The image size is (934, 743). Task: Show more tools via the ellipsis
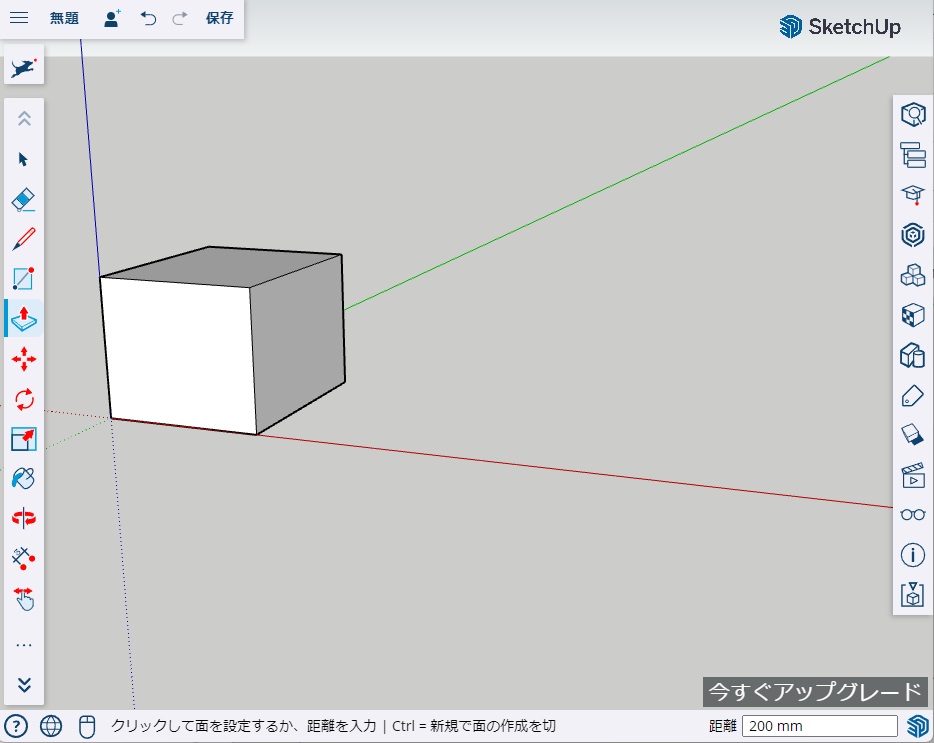(x=24, y=645)
